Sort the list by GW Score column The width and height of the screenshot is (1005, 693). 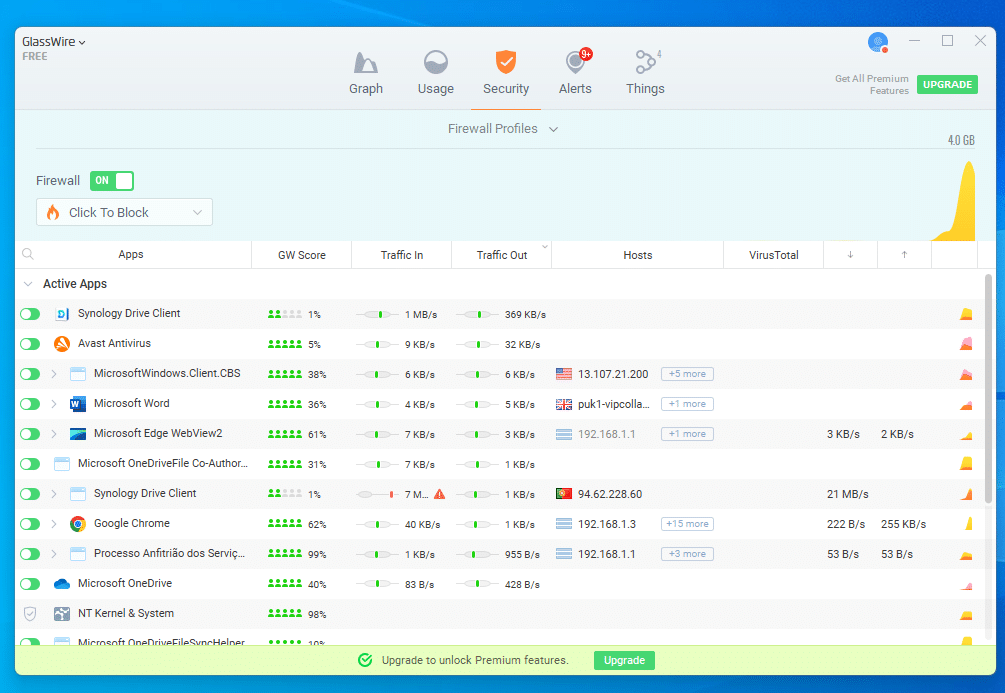click(x=301, y=255)
